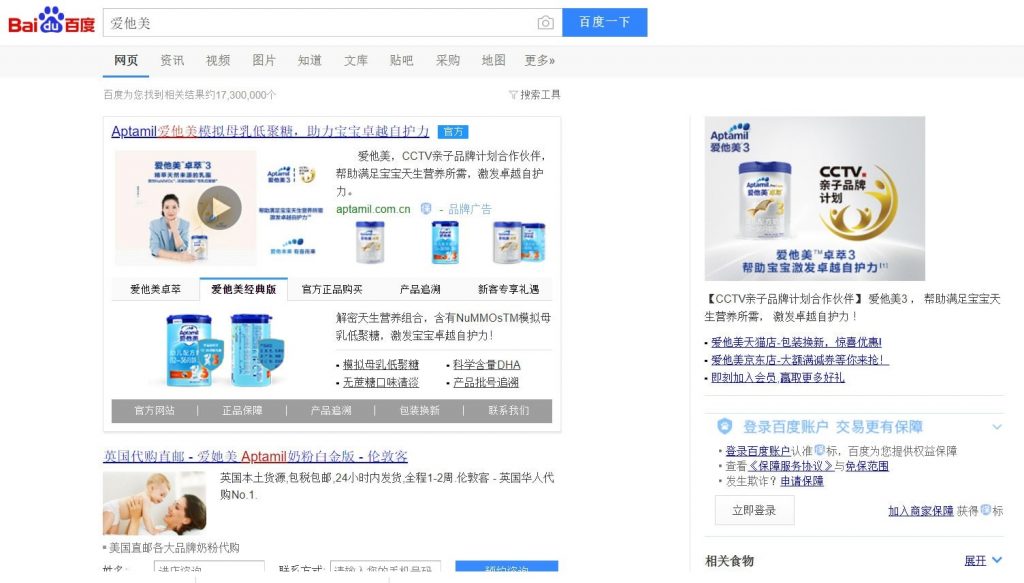Image resolution: width=1024 pixels, height=583 pixels.
Task: Open the blue milk can thumbnail
Action: (445, 242)
